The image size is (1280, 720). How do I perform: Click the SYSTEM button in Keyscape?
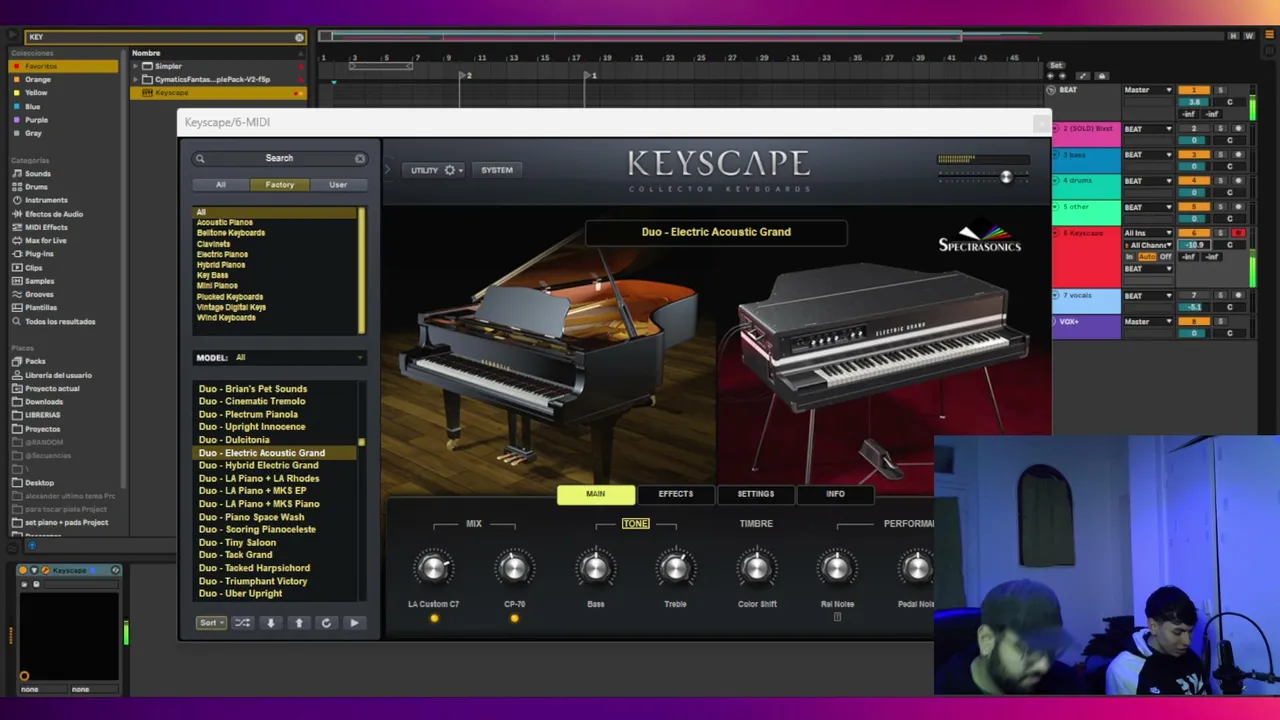click(x=497, y=170)
